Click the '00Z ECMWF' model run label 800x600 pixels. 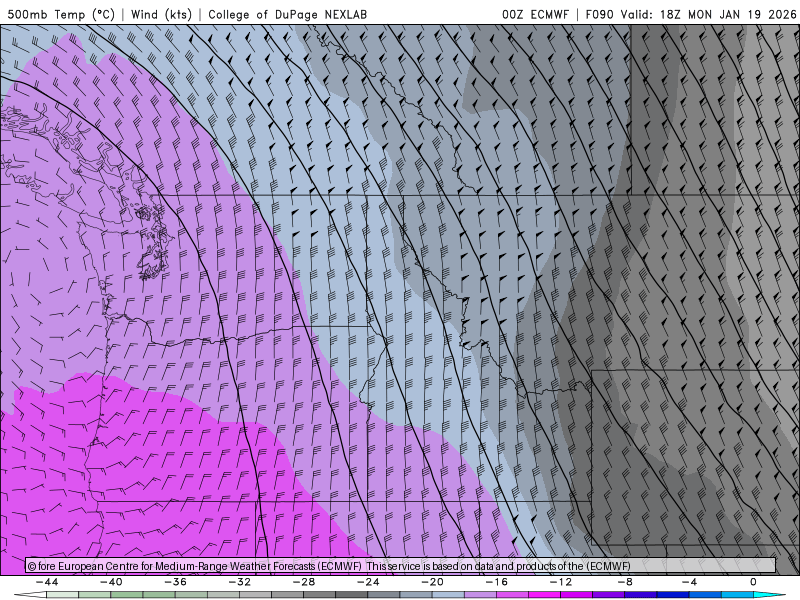(535, 14)
